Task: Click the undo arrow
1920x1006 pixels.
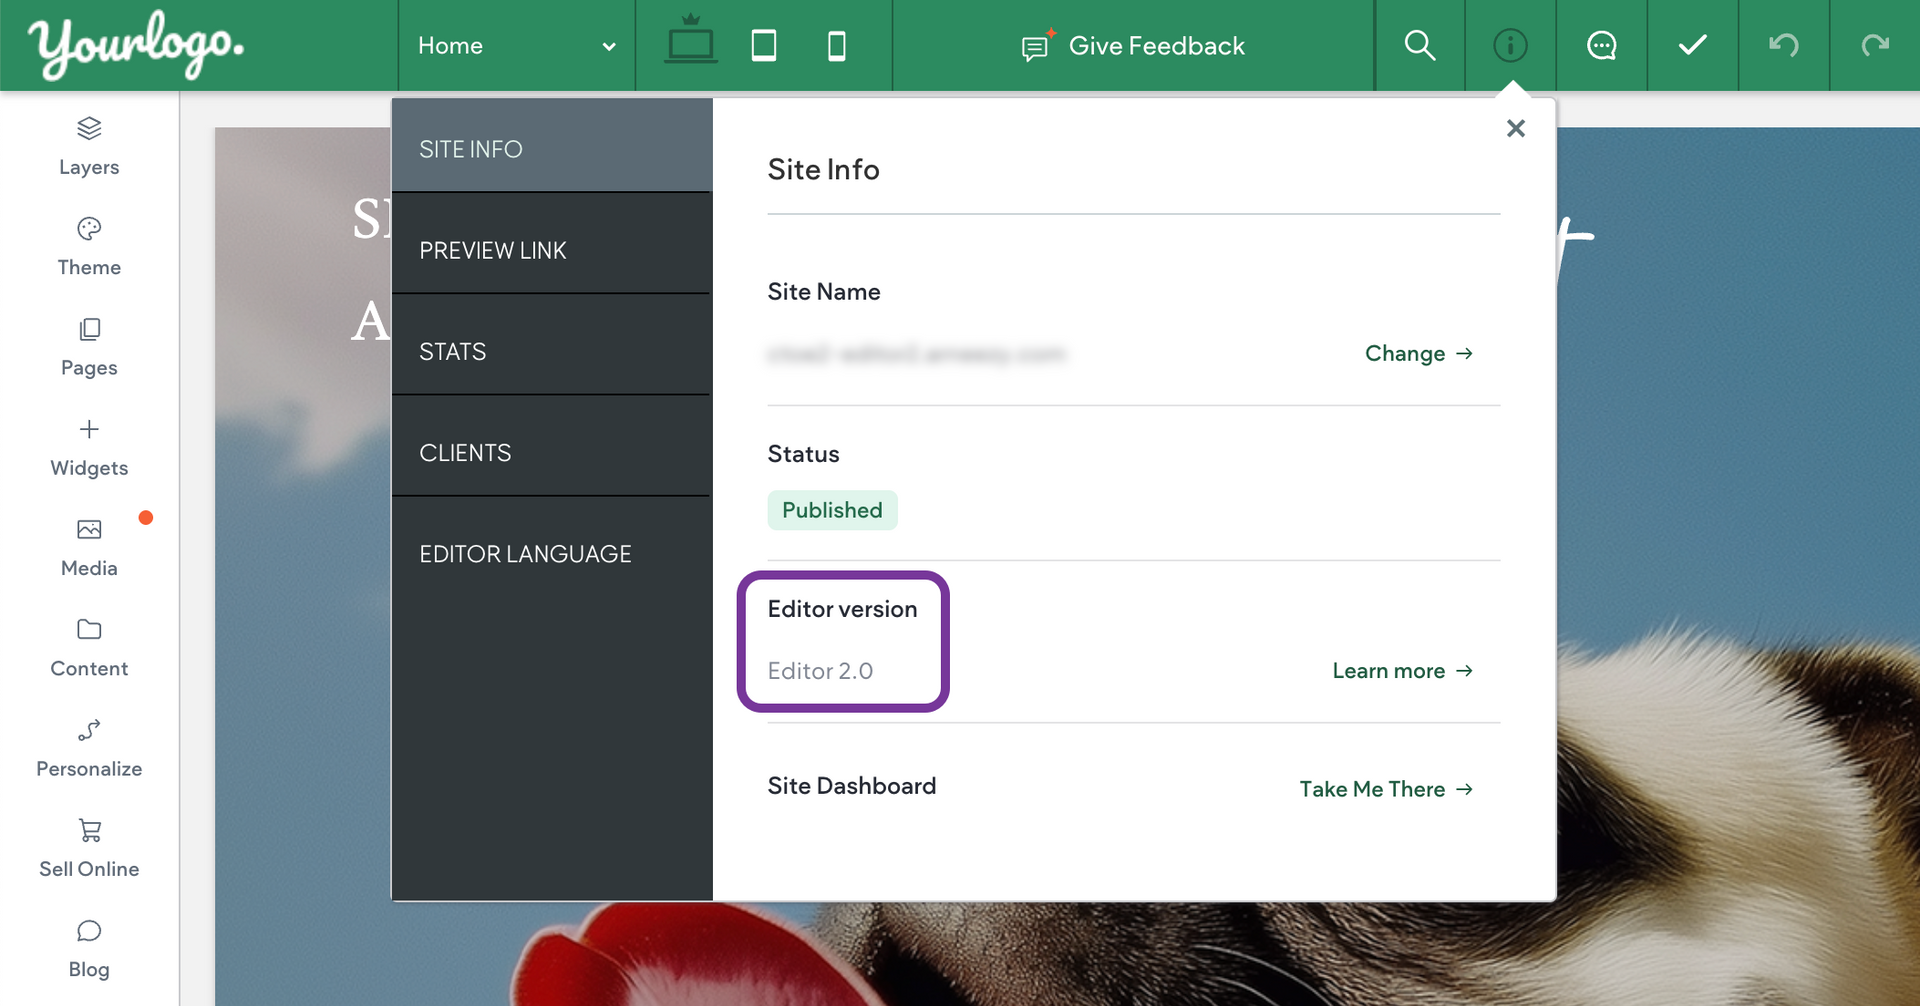Action: (x=1784, y=45)
